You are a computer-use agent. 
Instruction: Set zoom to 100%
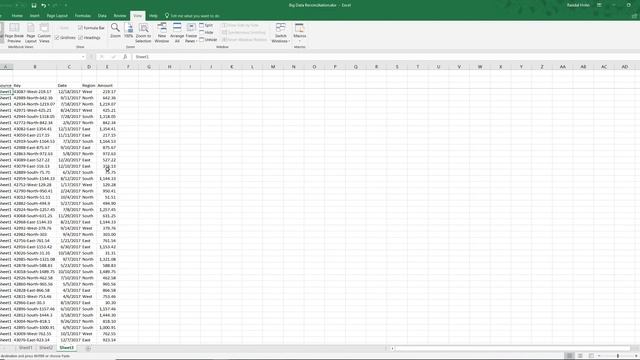(129, 31)
